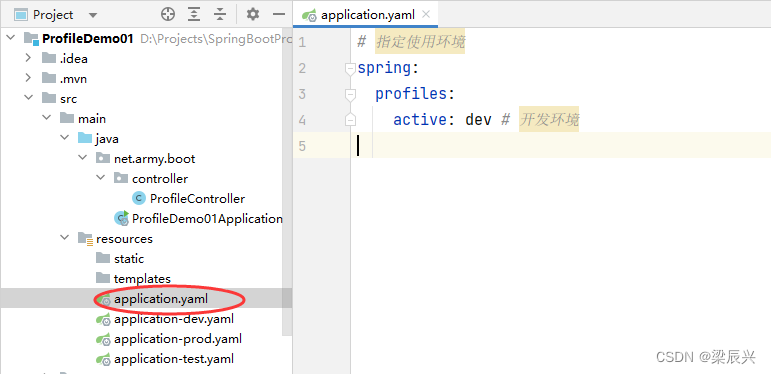Image resolution: width=771 pixels, height=374 pixels.
Task: Open application-prod.yaml file
Action: (178, 339)
